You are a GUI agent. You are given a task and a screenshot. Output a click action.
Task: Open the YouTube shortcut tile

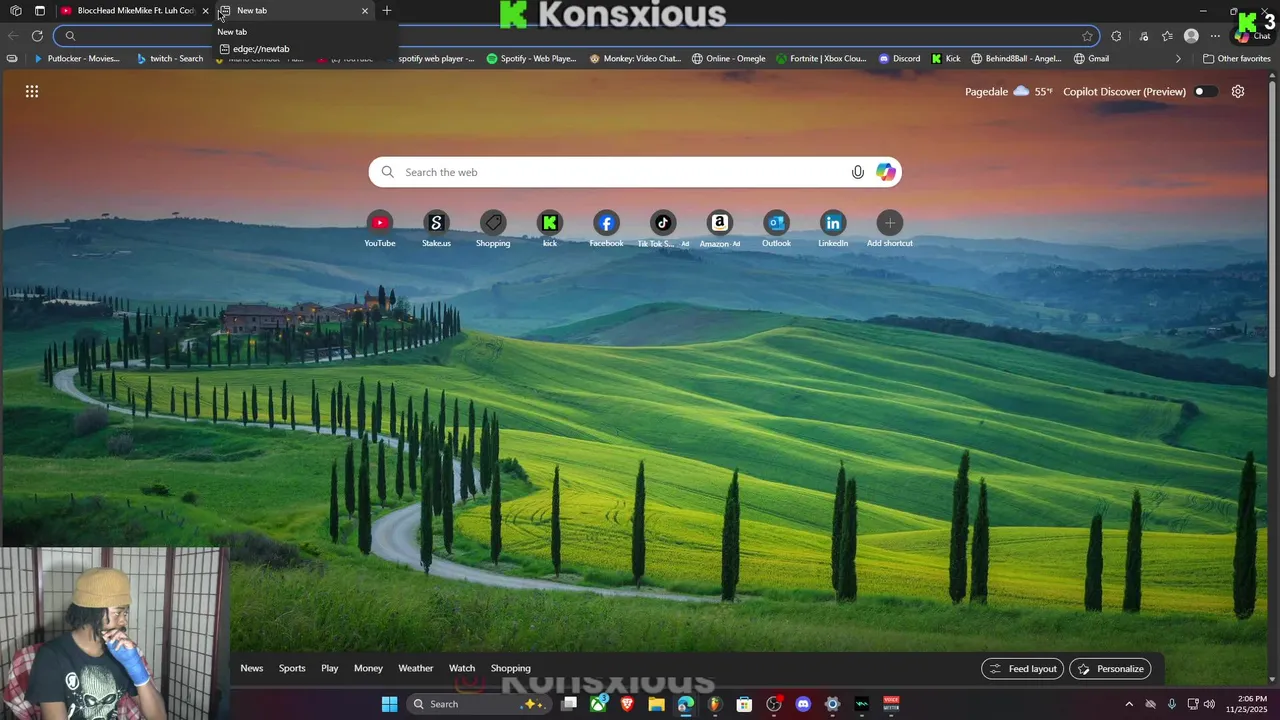(380, 229)
